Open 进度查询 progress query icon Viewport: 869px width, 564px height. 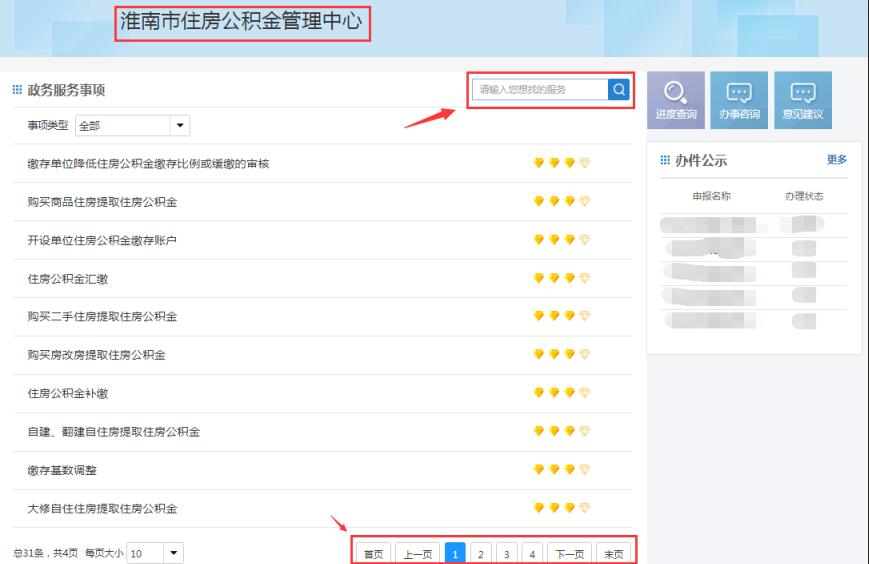pos(676,100)
